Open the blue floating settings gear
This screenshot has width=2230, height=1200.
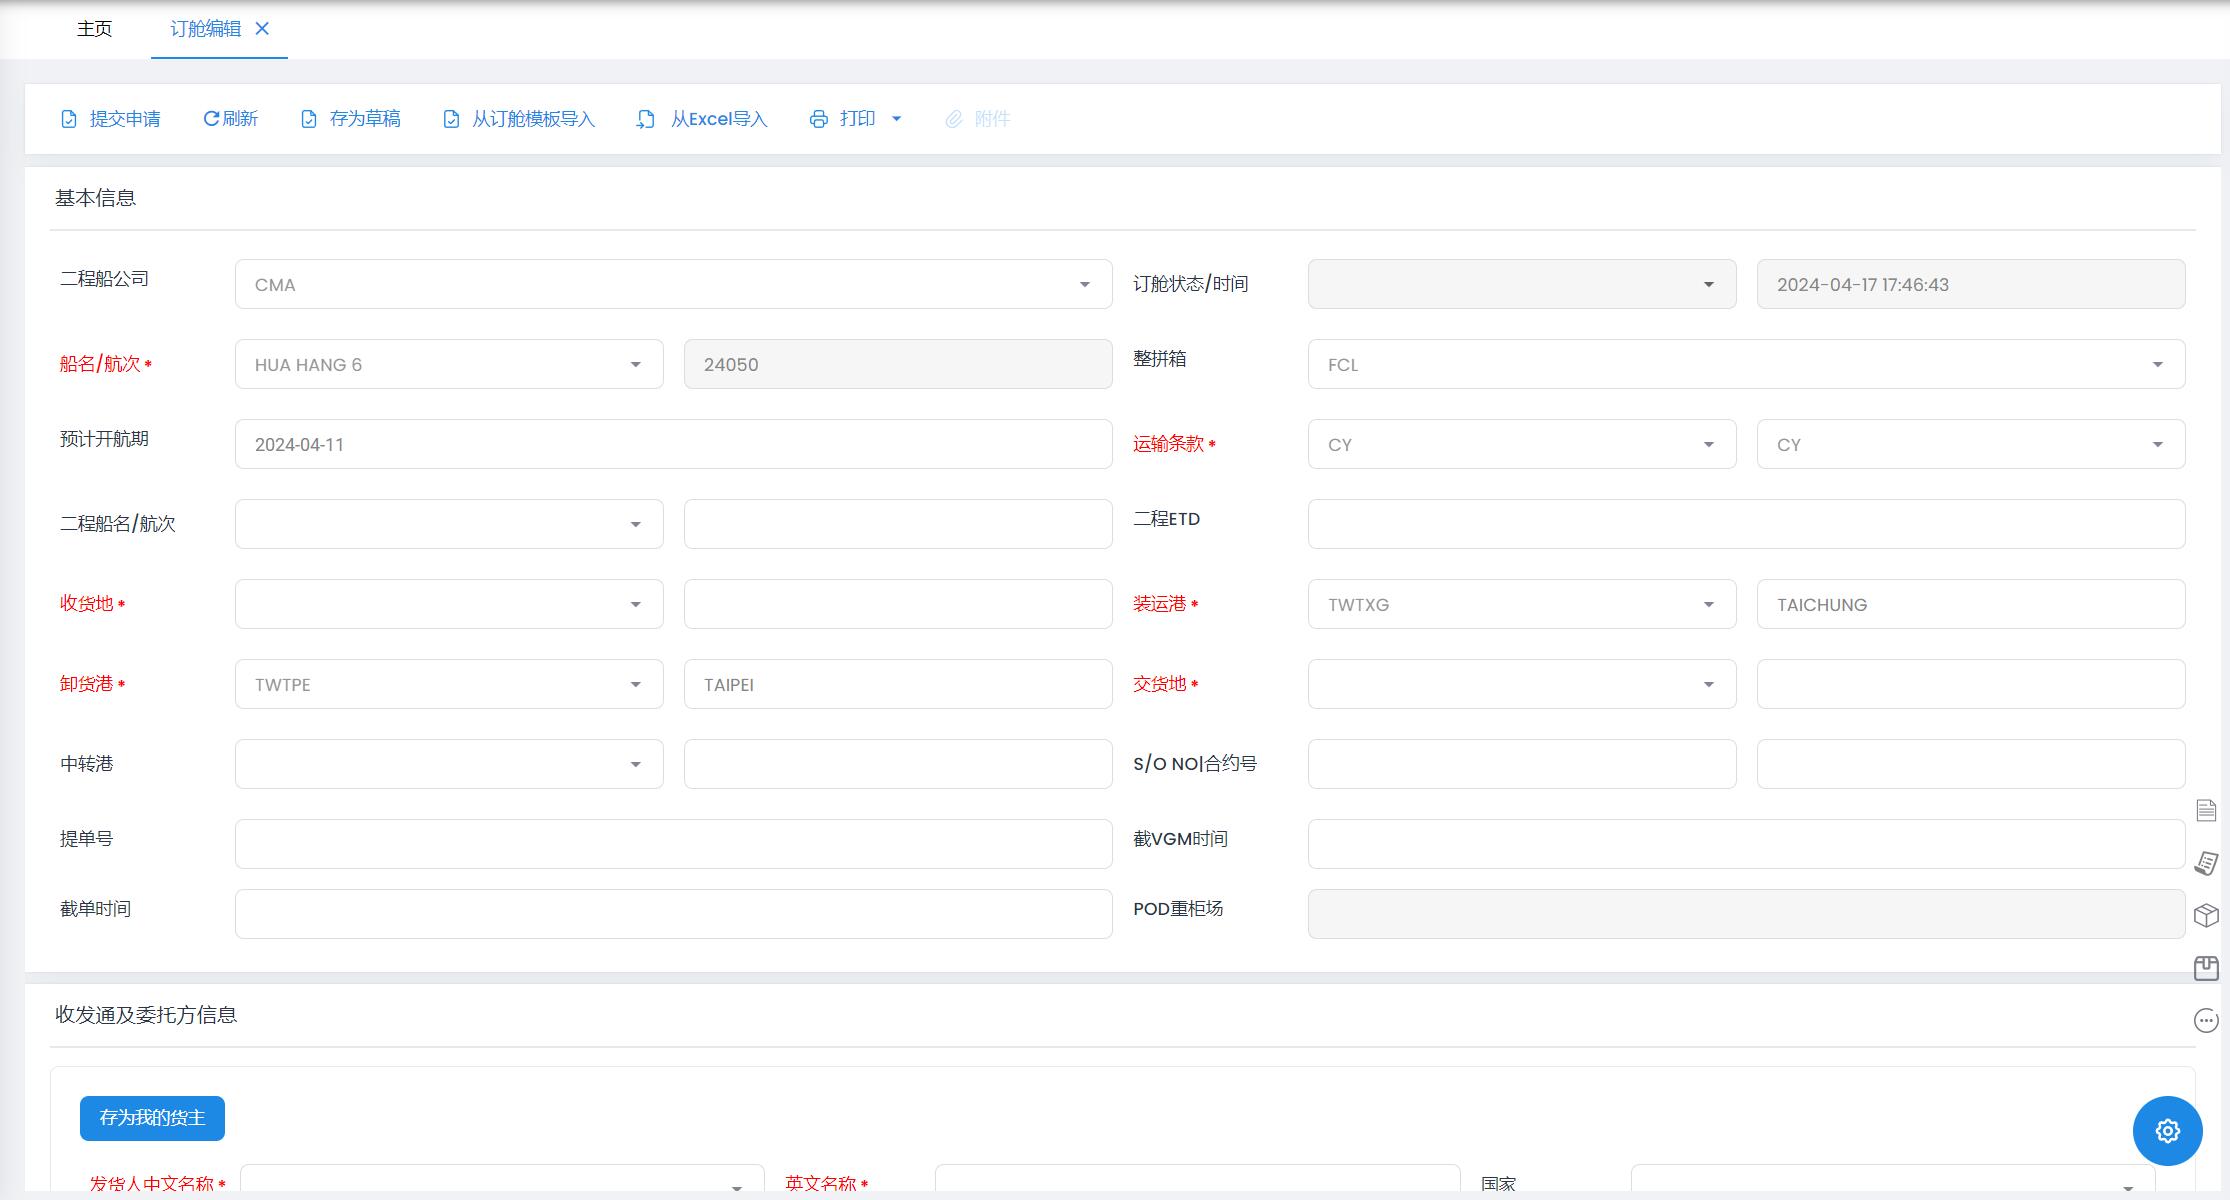(2167, 1131)
